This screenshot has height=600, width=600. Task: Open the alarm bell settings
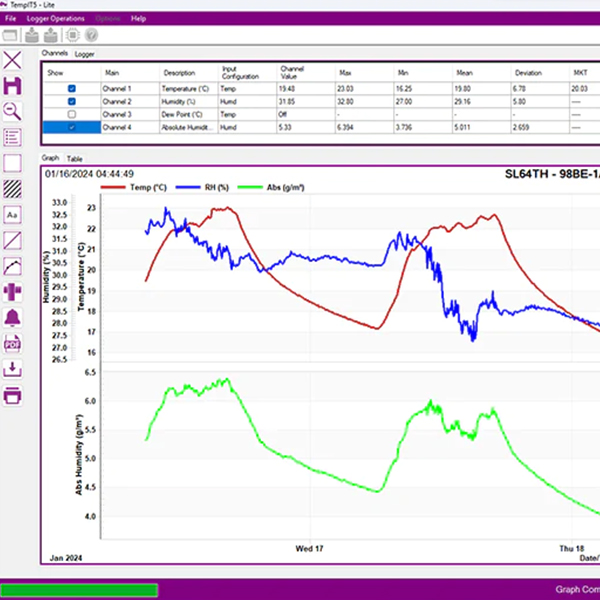(13, 318)
